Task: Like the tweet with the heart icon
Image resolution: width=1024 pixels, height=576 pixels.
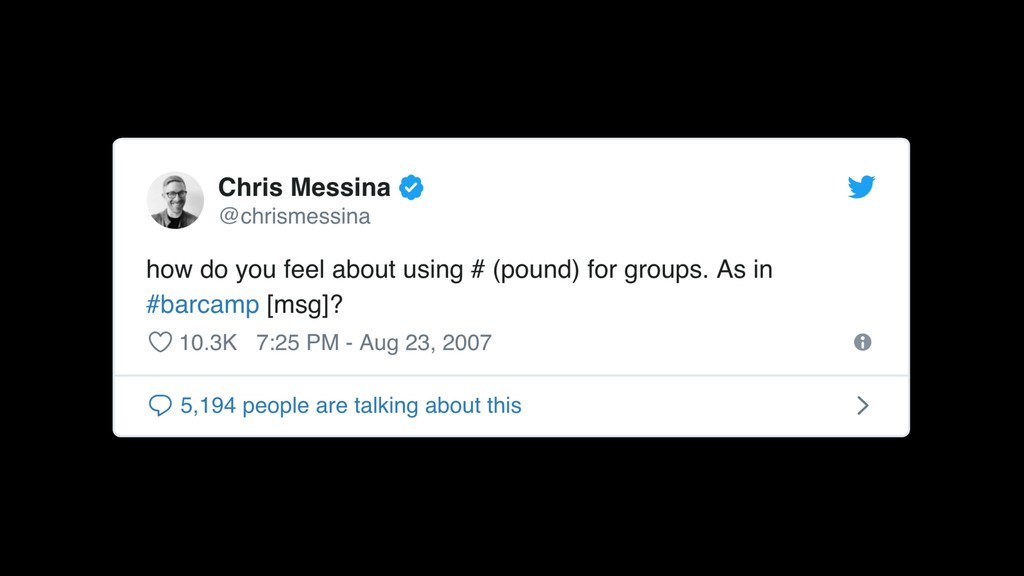Action: (160, 342)
